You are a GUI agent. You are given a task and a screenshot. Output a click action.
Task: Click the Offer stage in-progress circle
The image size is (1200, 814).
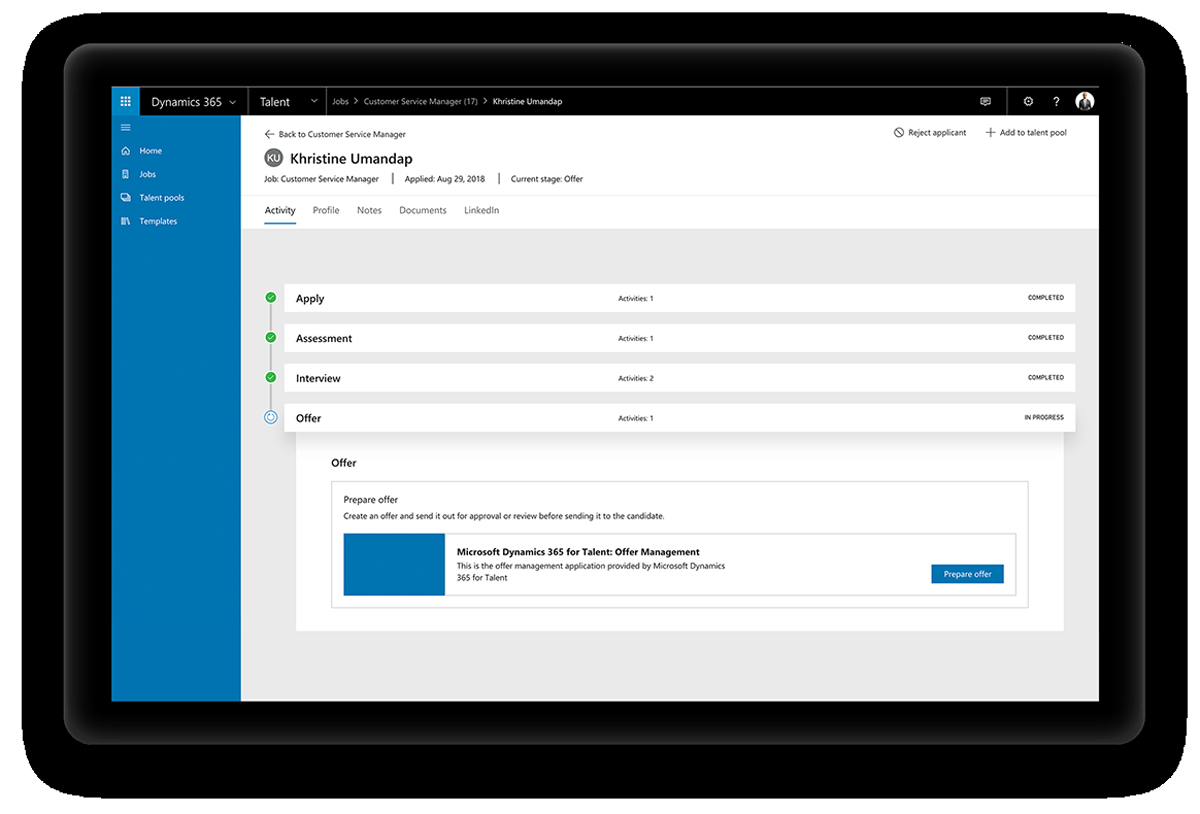pos(270,418)
